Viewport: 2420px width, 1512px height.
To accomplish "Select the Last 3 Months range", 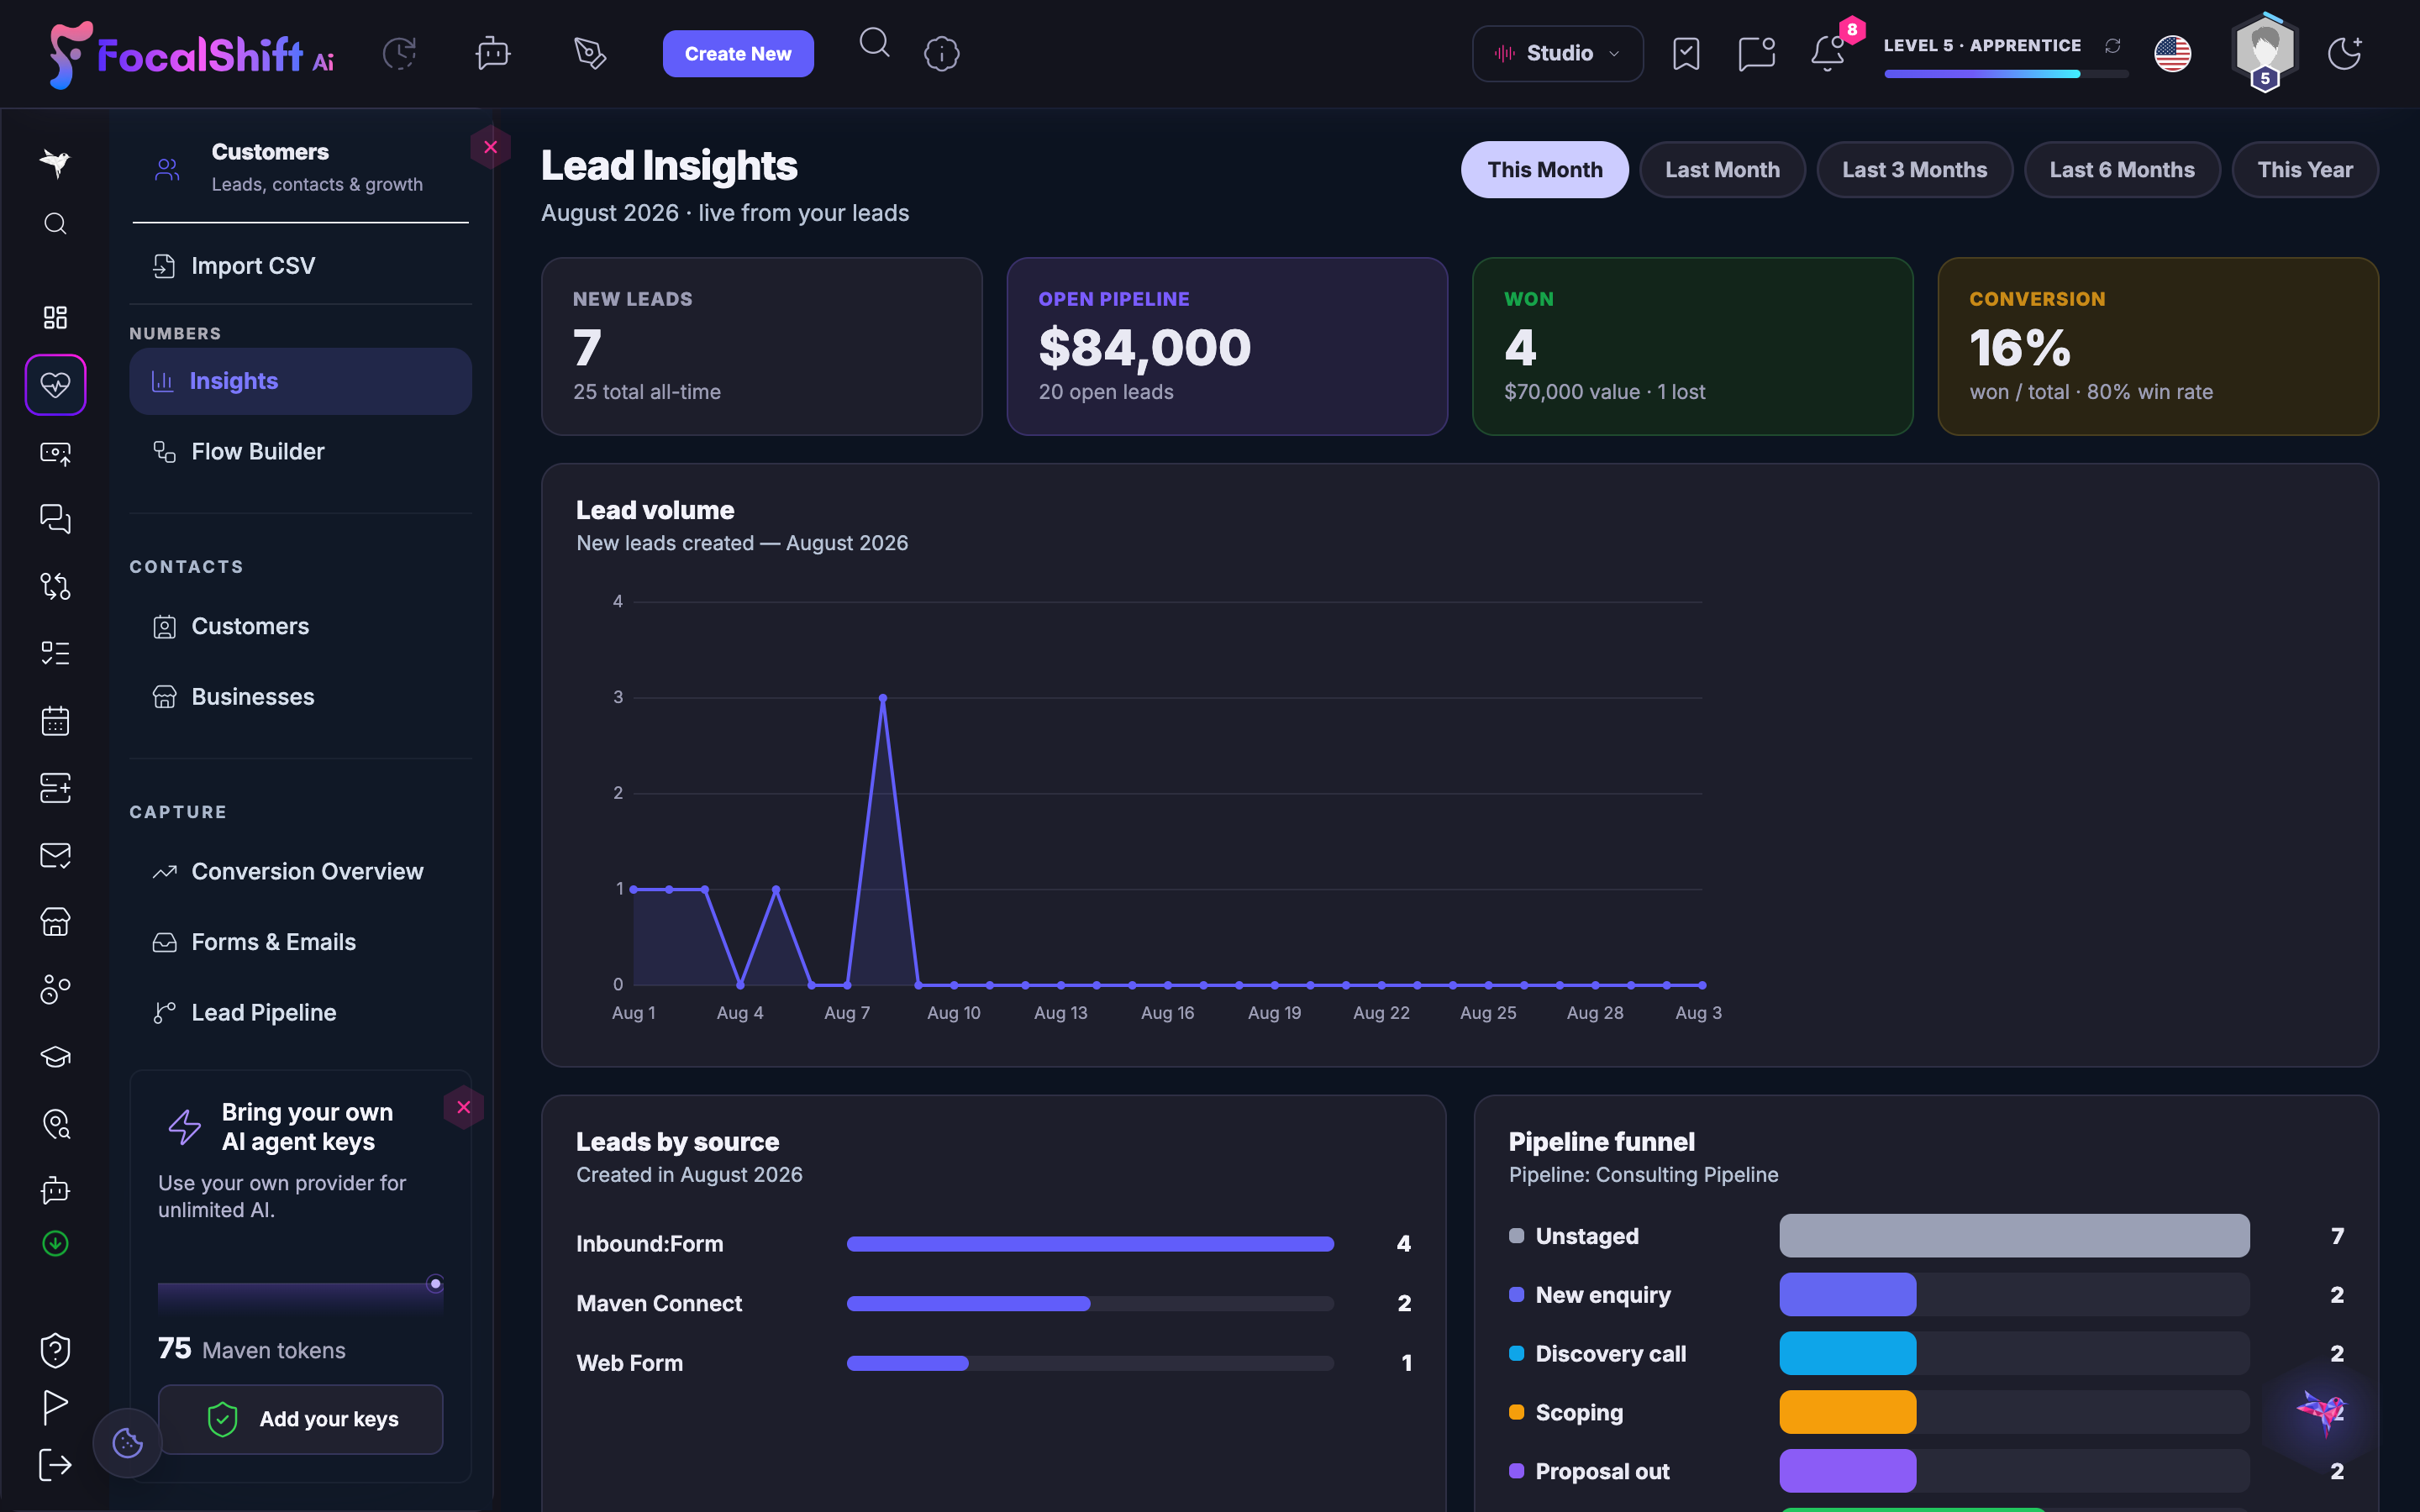I will tap(1914, 170).
